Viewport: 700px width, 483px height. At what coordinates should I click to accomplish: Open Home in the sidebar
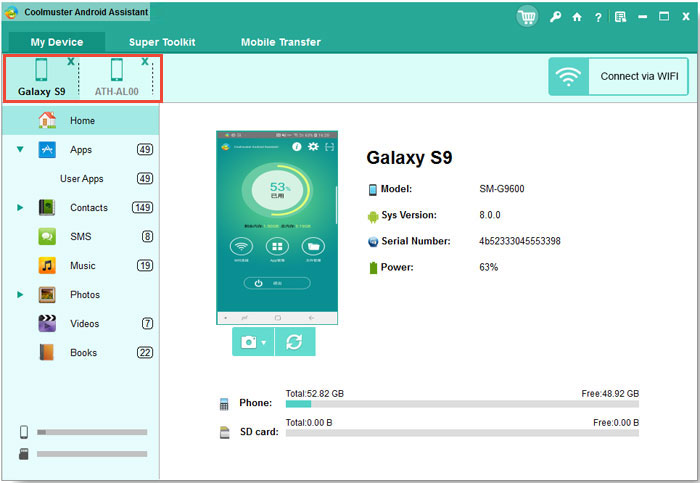click(x=81, y=121)
